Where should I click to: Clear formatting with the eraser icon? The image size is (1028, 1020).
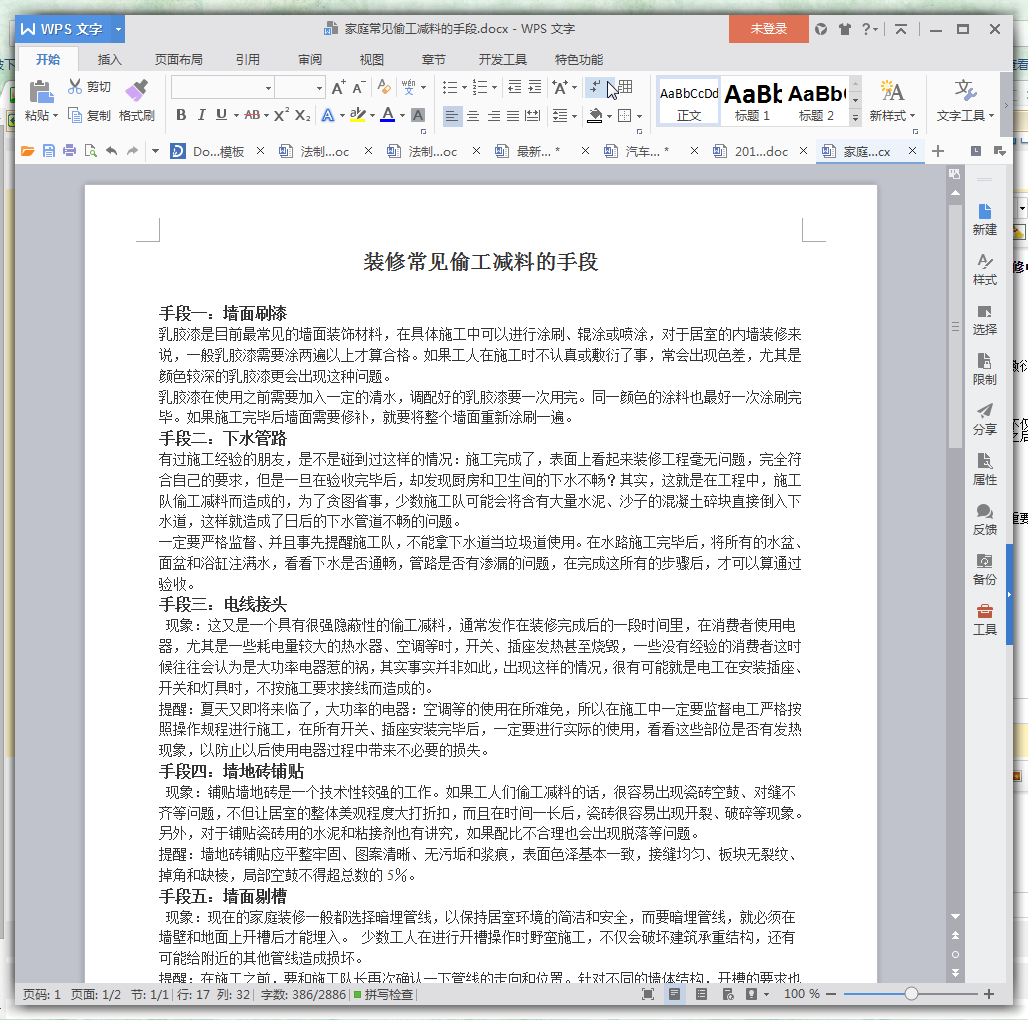coord(384,87)
